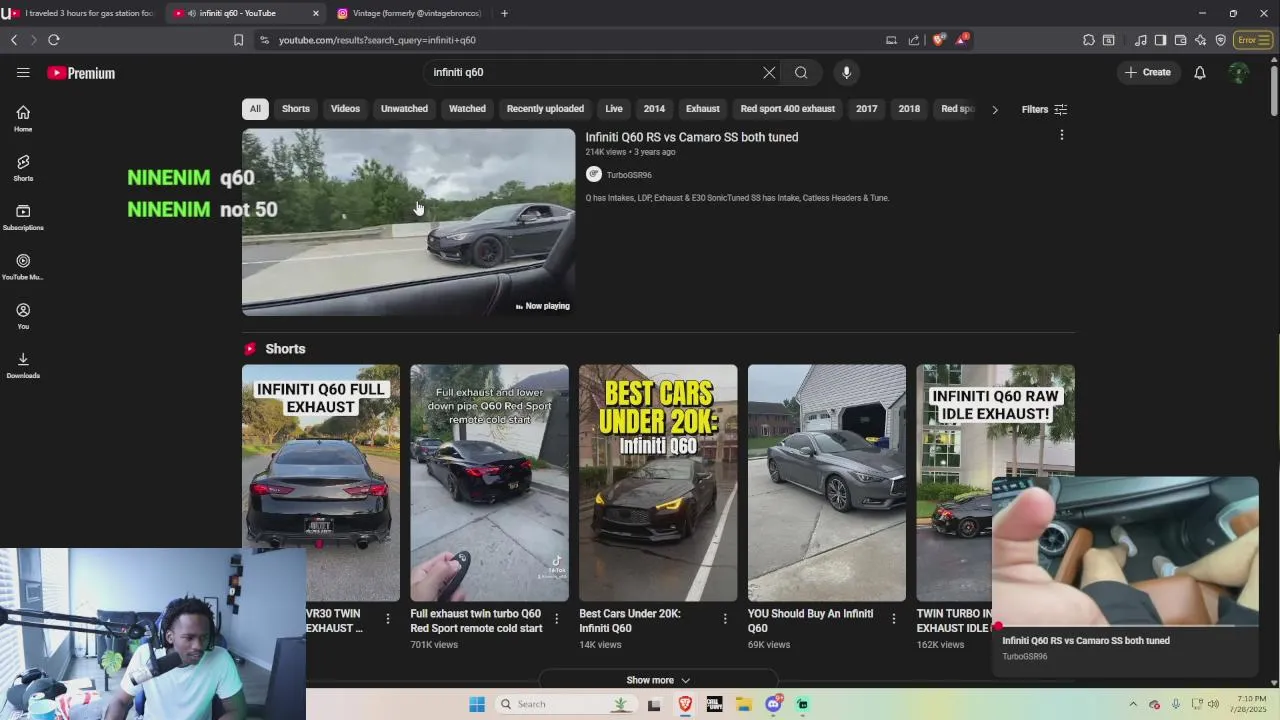Click the Create button

(x=1148, y=72)
